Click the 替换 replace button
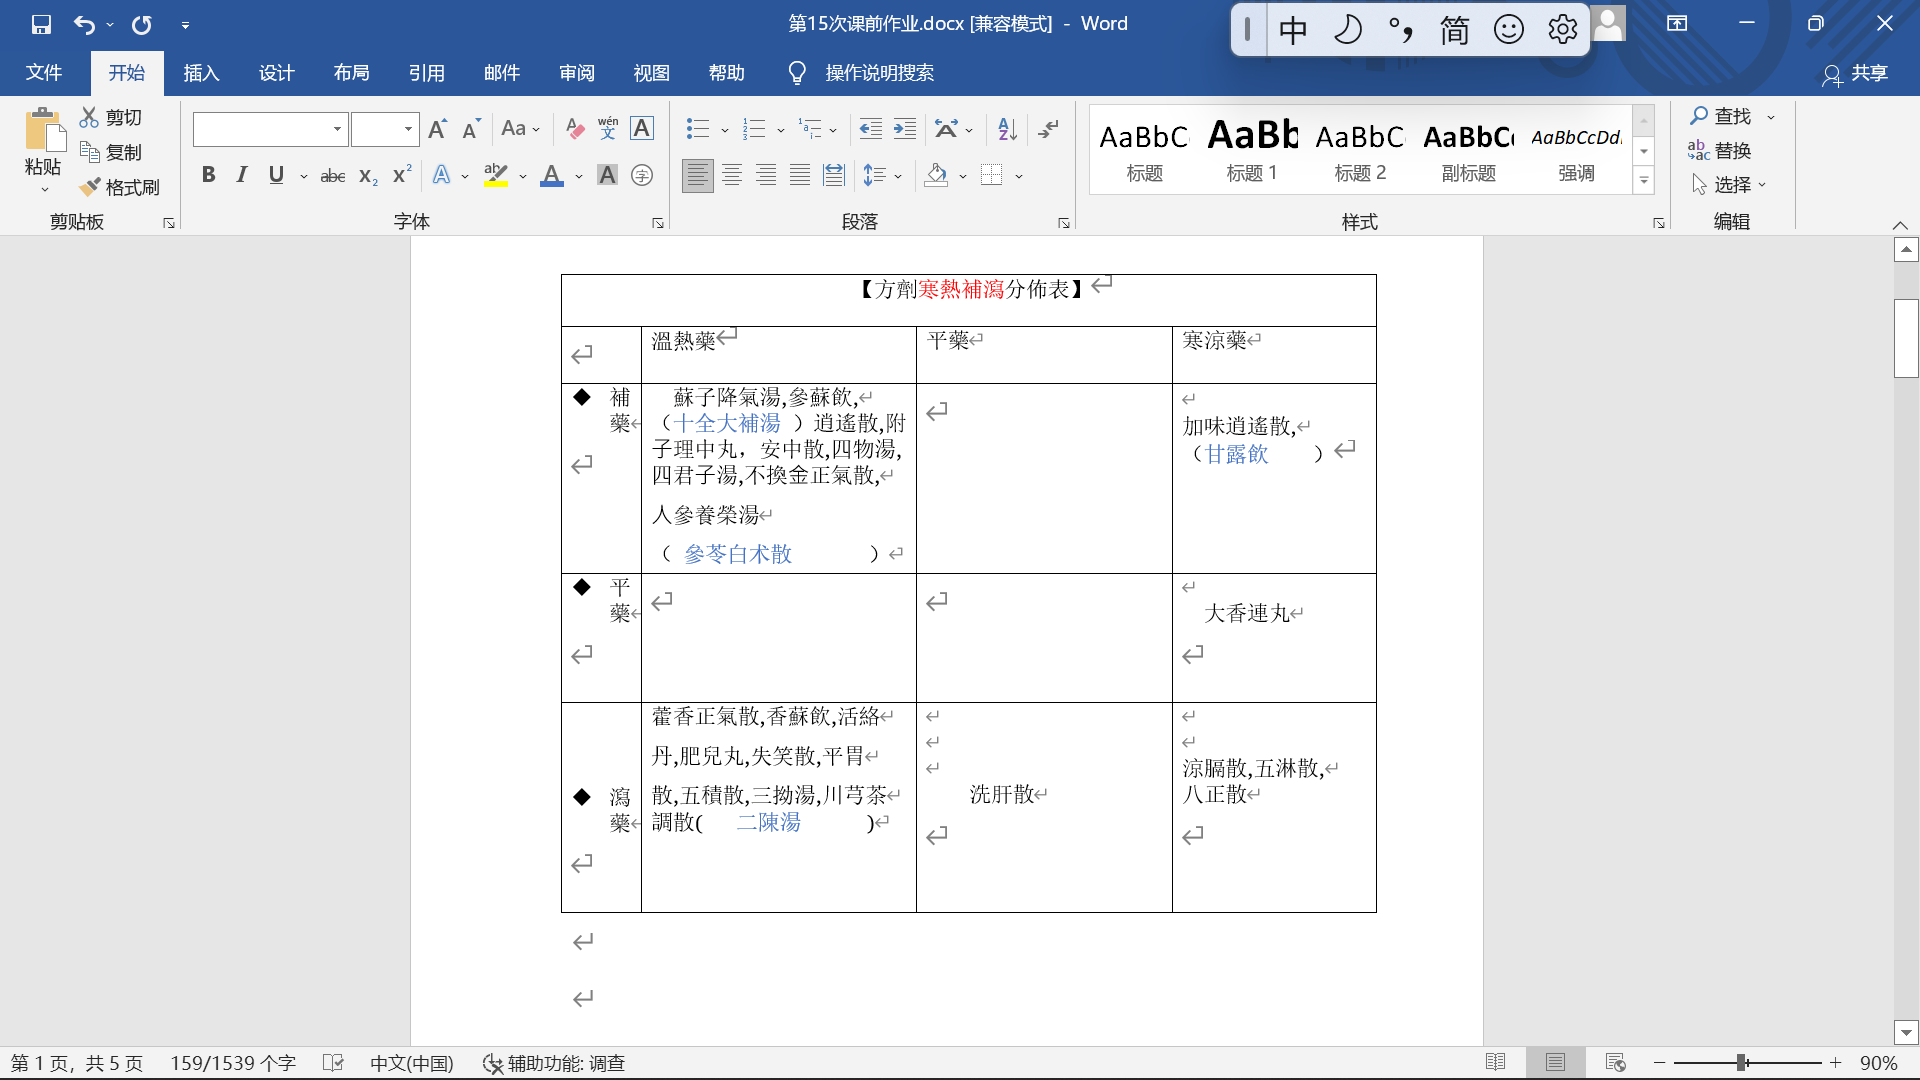 (1720, 150)
